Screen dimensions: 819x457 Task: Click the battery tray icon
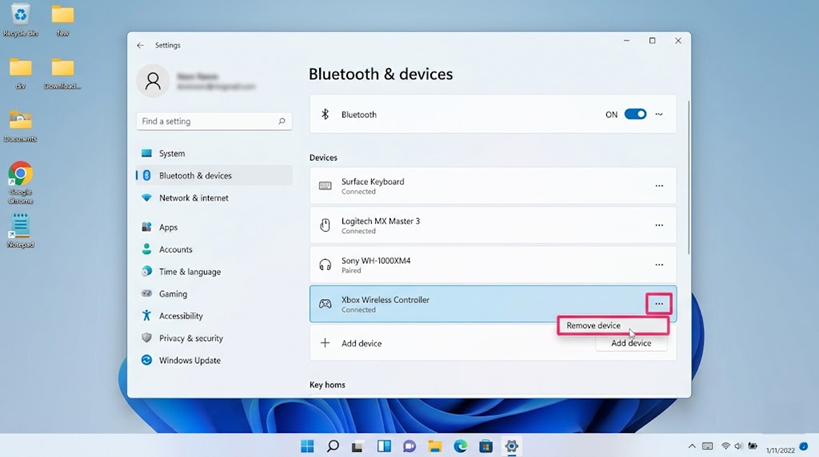click(753, 446)
